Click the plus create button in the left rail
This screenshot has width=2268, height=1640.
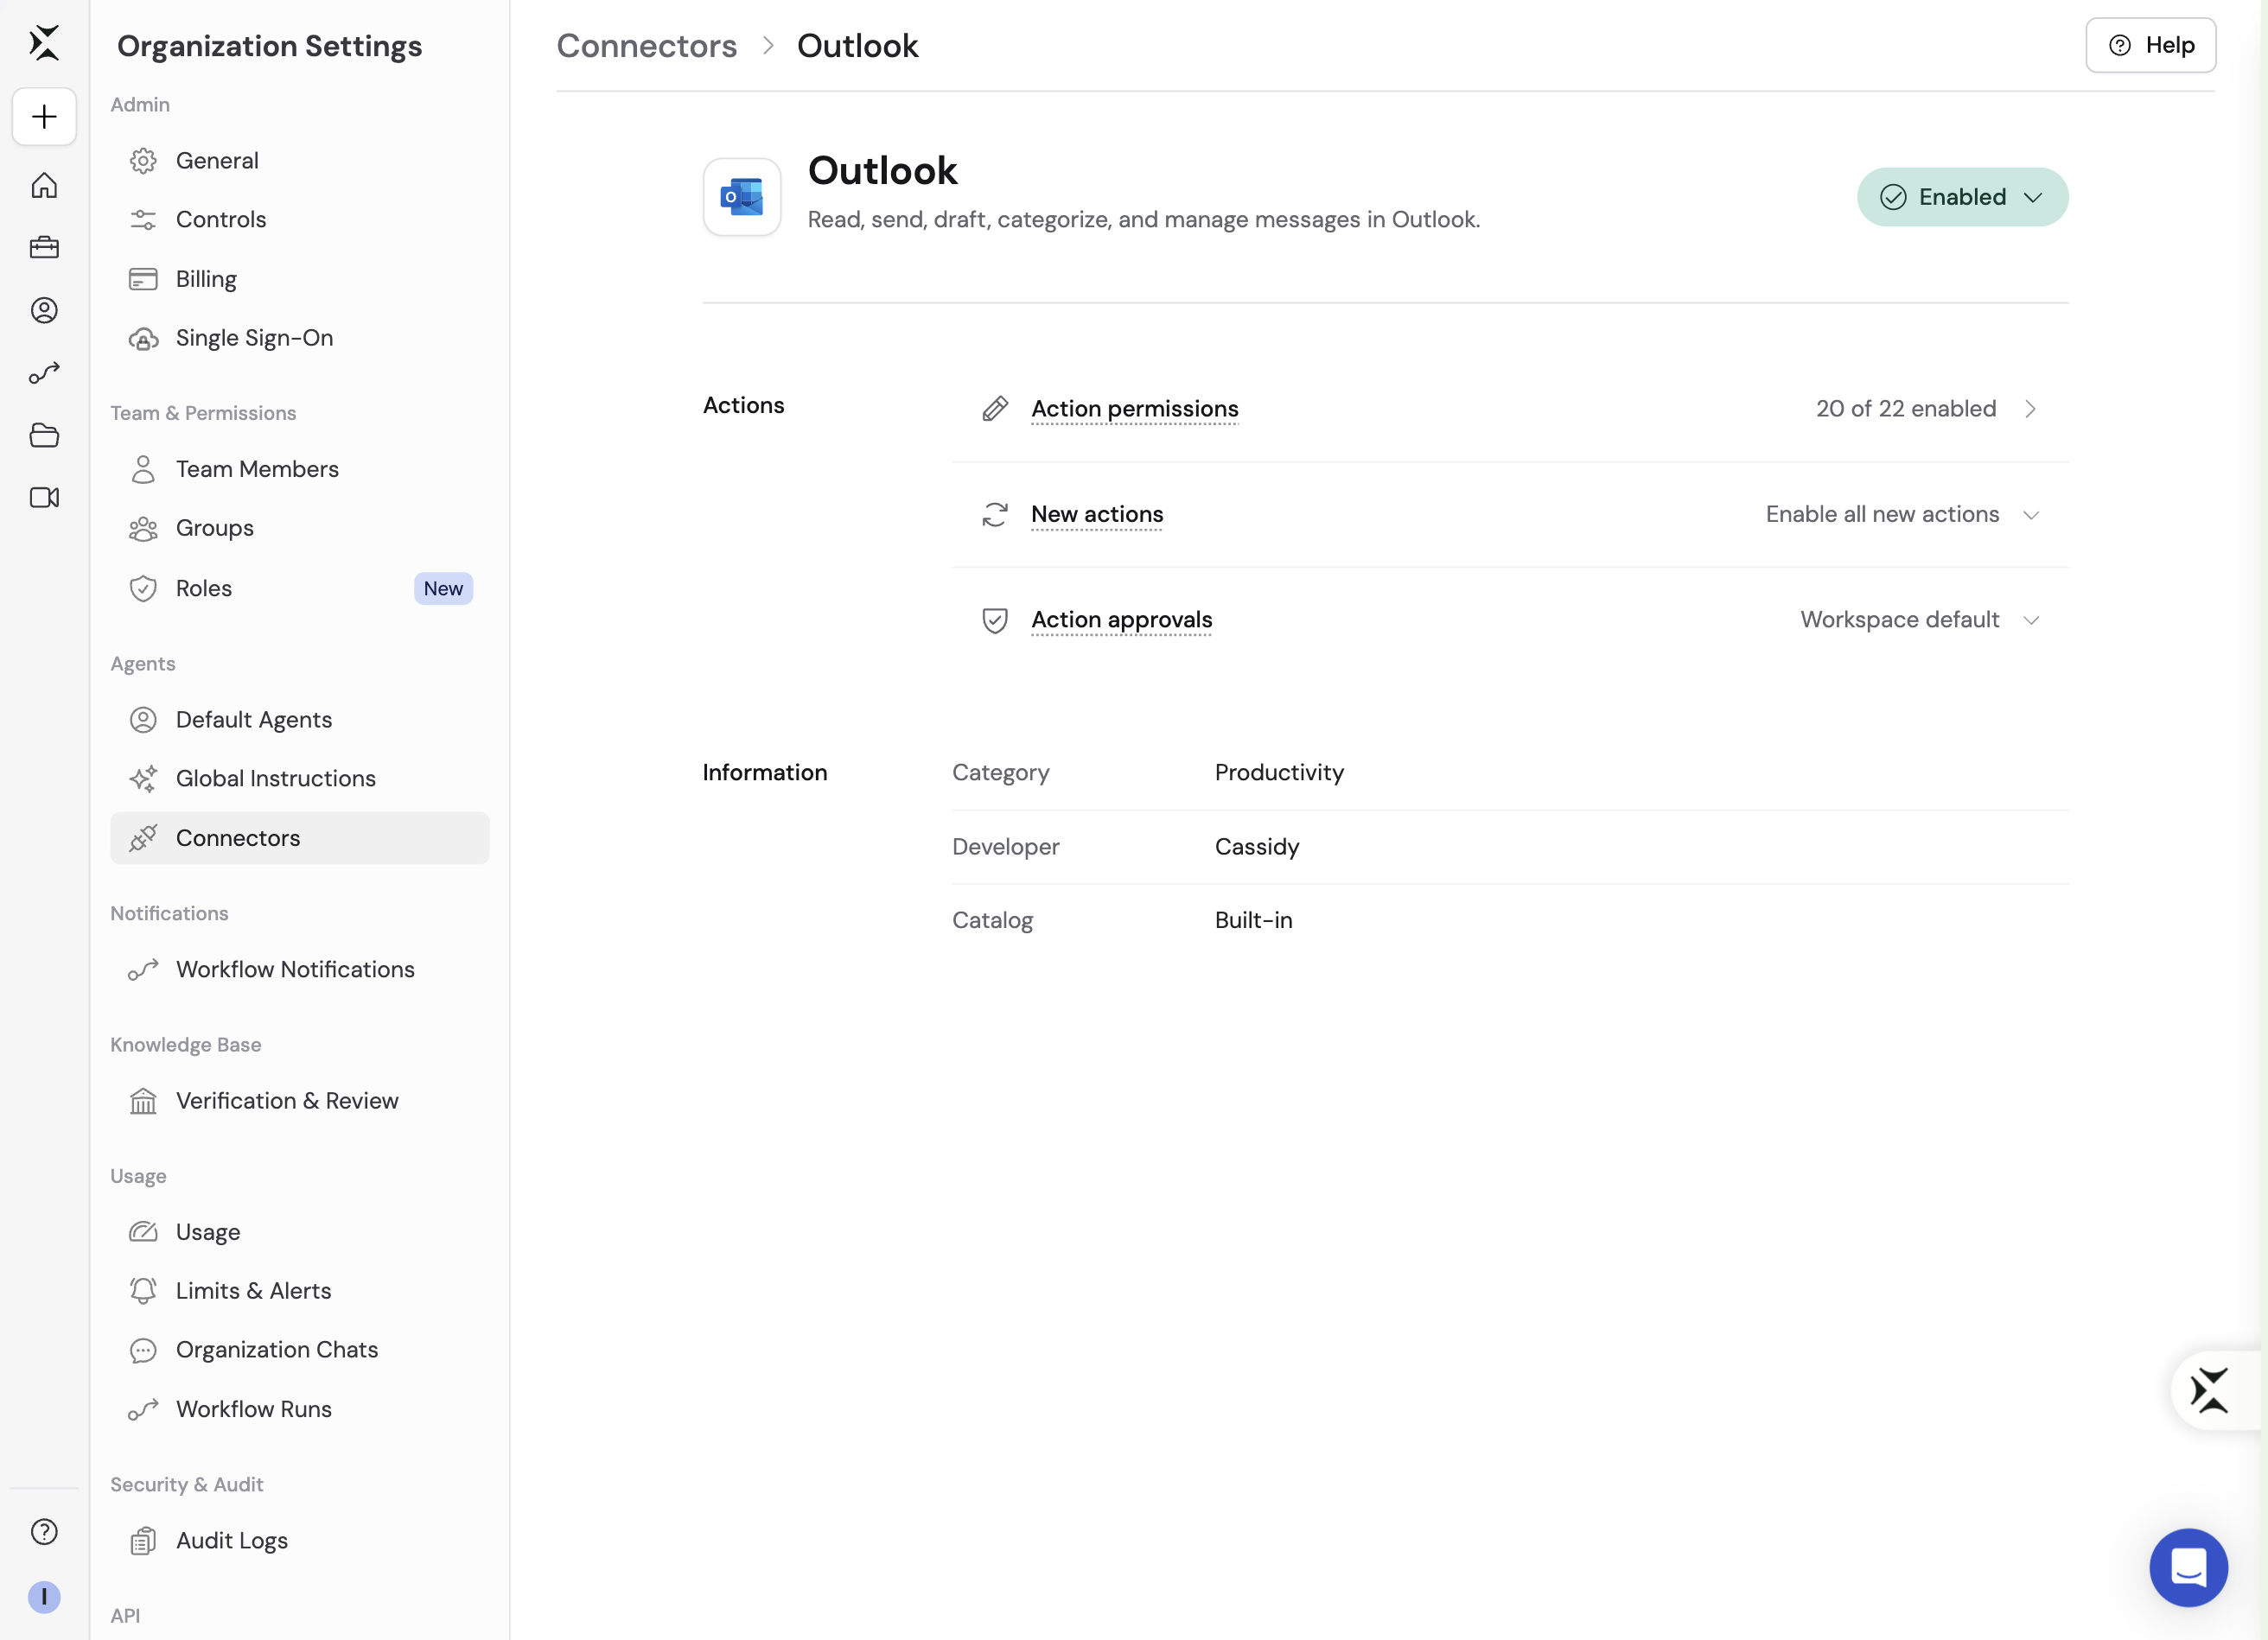44,117
